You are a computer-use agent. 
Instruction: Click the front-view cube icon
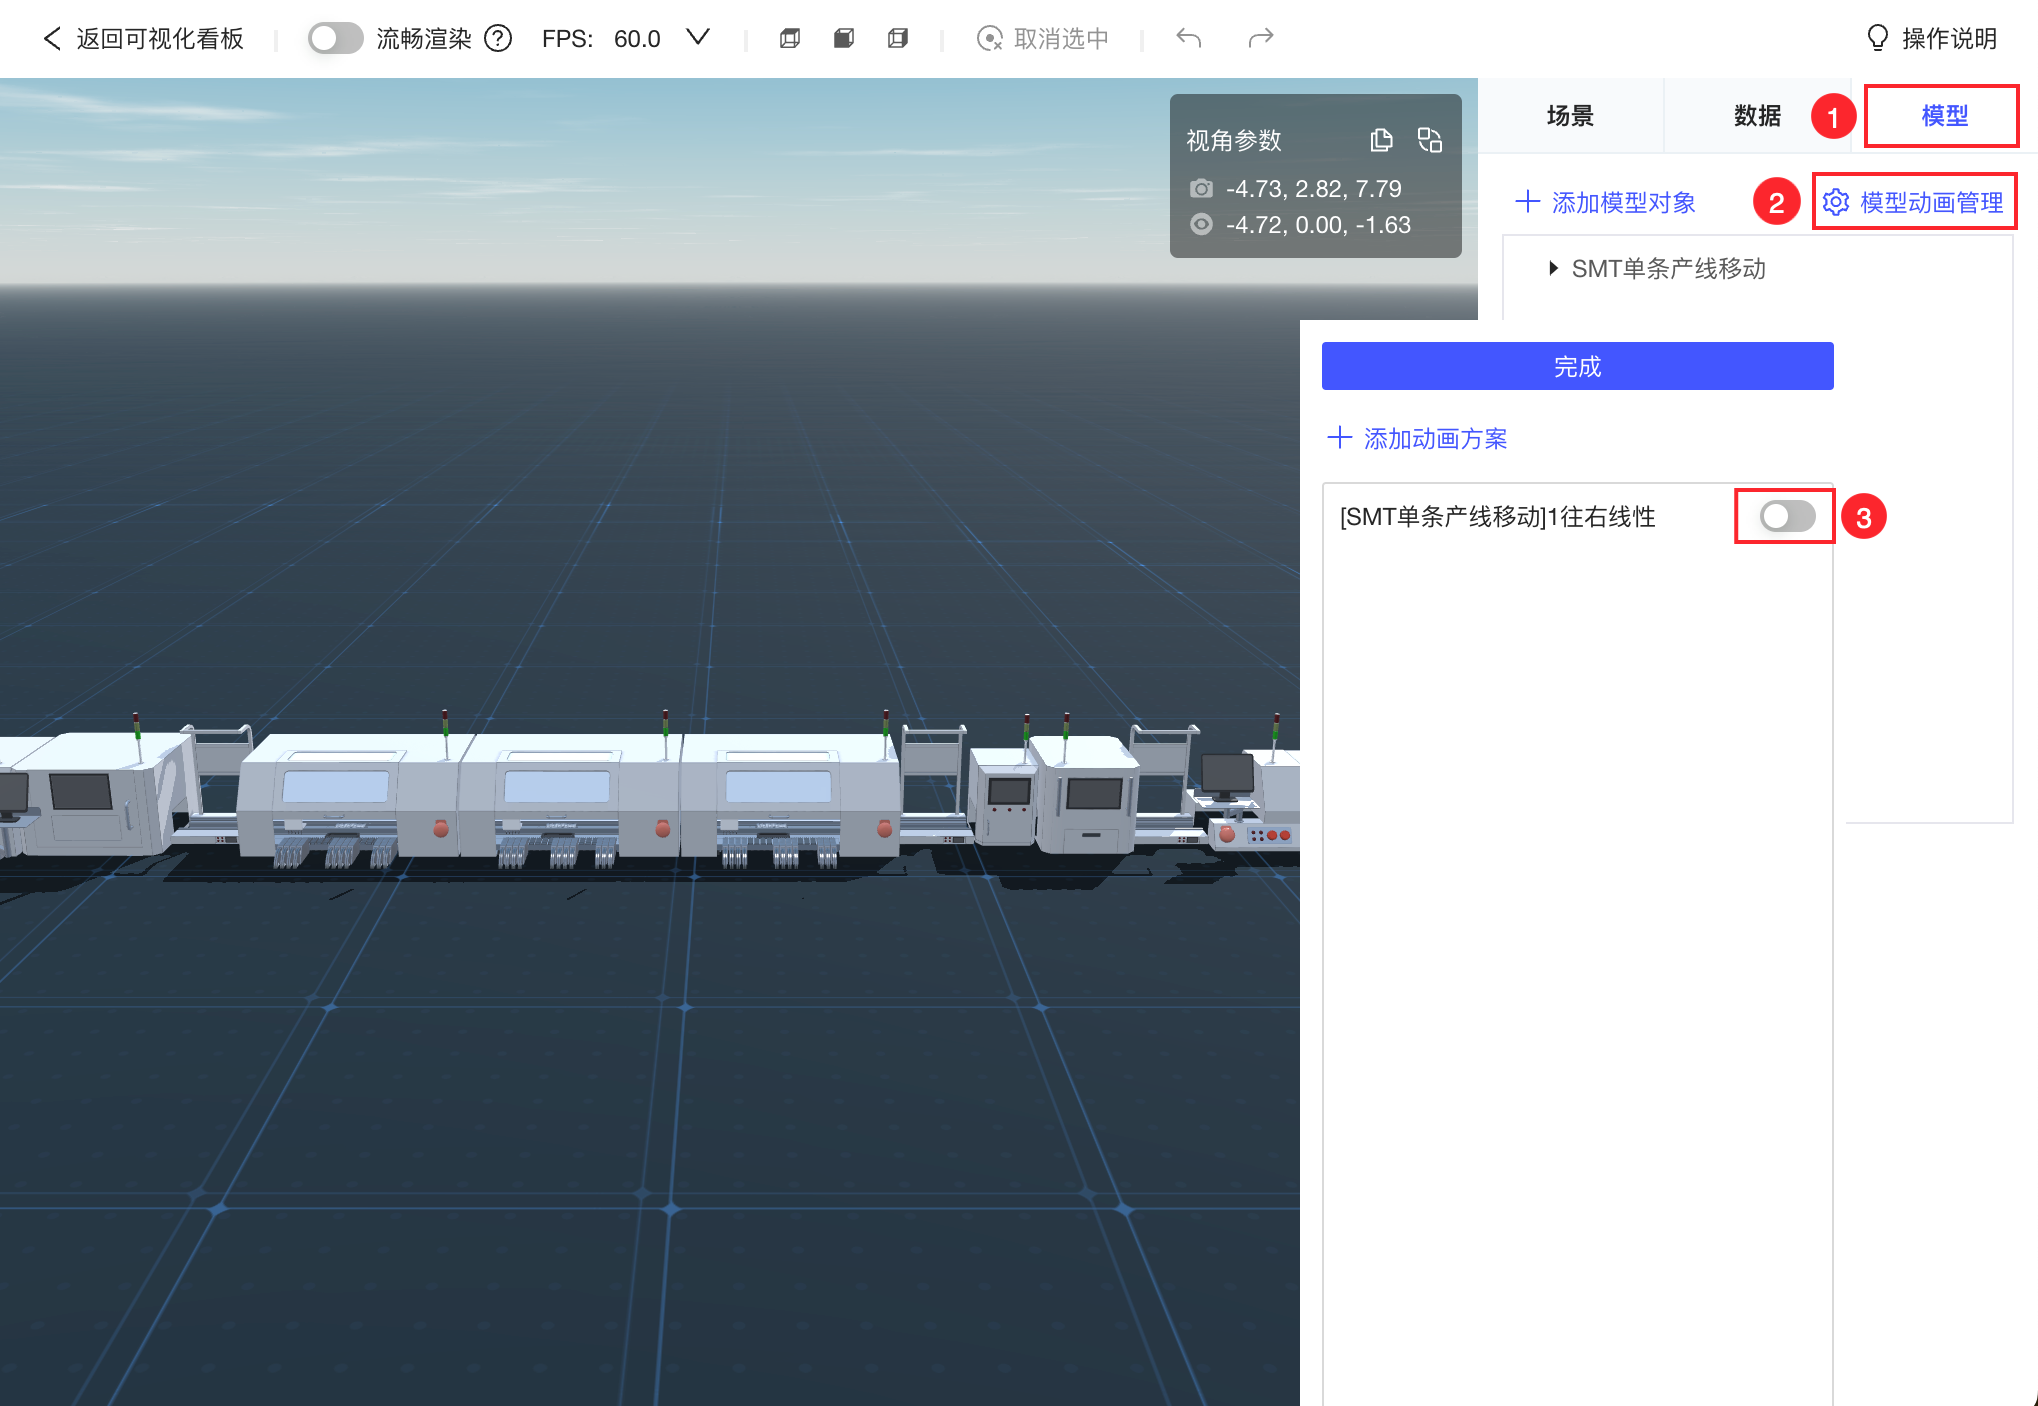[844, 39]
